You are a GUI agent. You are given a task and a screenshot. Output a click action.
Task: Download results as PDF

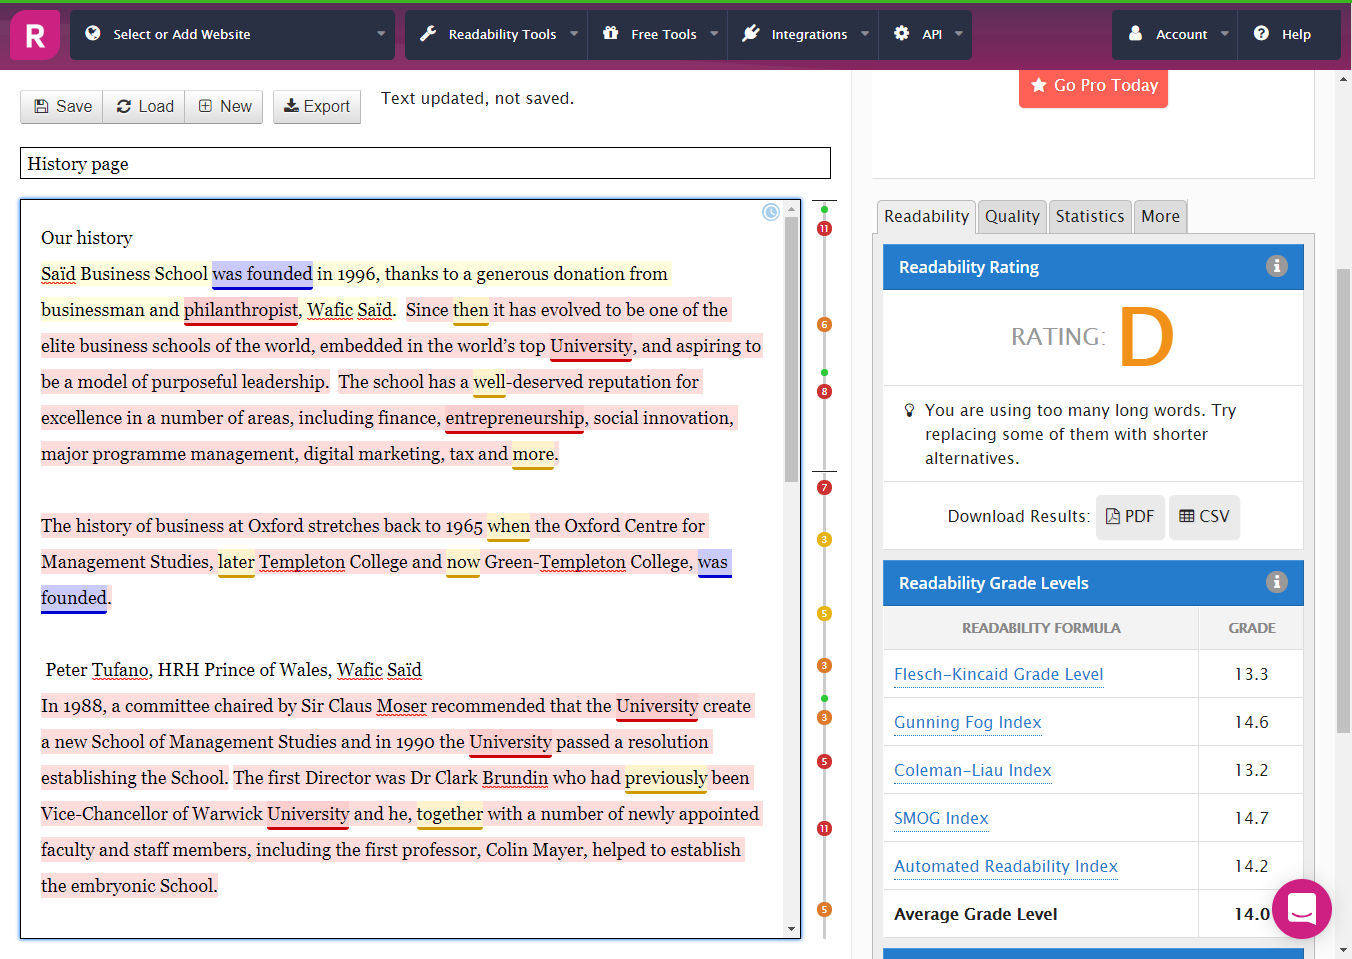pos(1130,517)
